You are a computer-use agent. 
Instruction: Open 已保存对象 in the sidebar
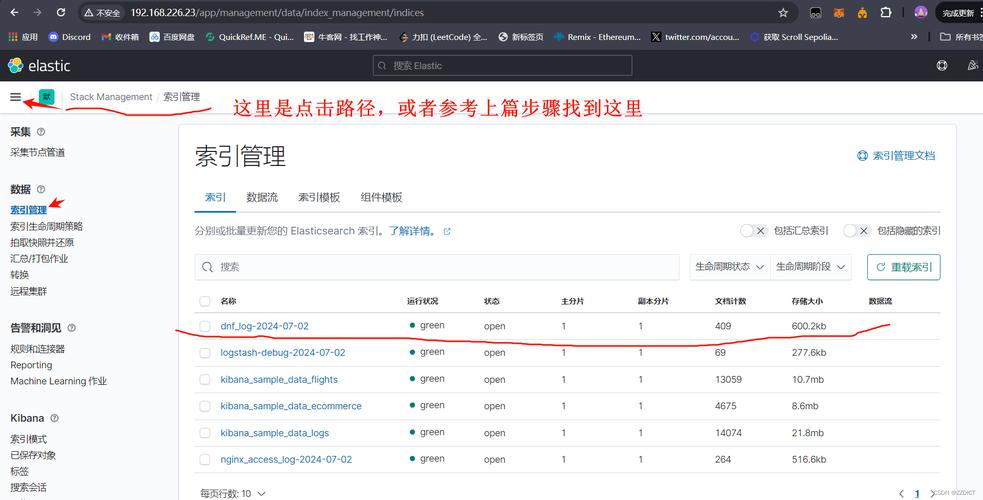[33, 455]
